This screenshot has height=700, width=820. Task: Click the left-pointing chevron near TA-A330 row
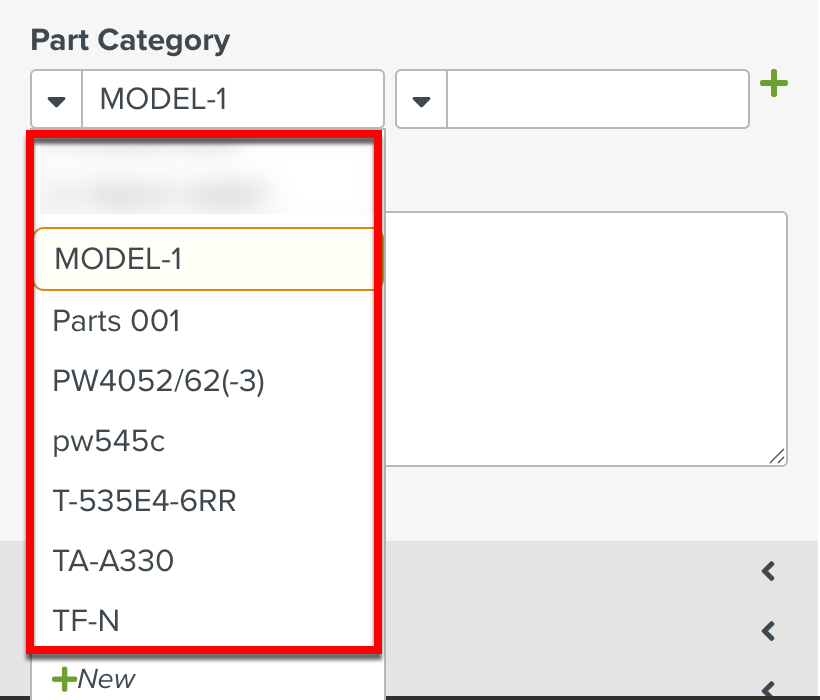767,571
